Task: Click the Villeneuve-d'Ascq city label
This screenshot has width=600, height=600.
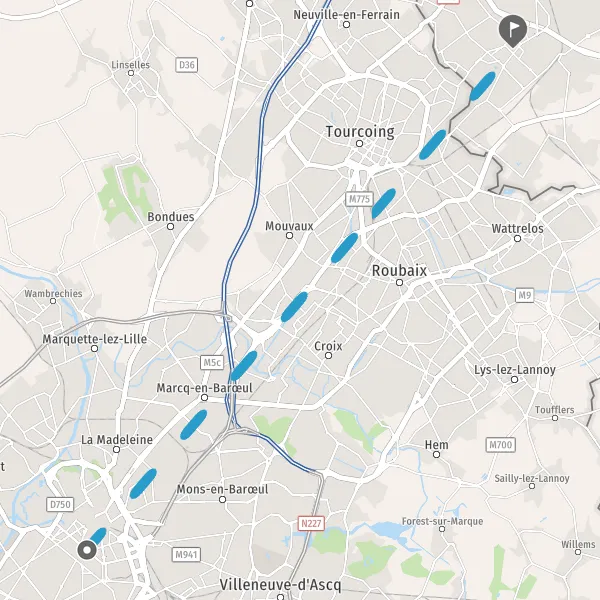Action: 280,585
